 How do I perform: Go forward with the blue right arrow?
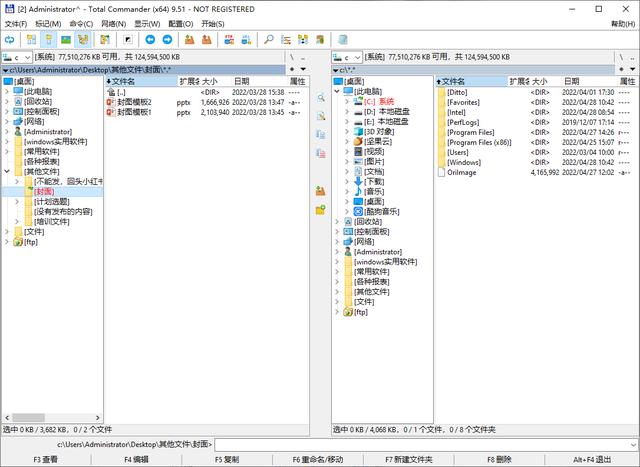point(167,40)
